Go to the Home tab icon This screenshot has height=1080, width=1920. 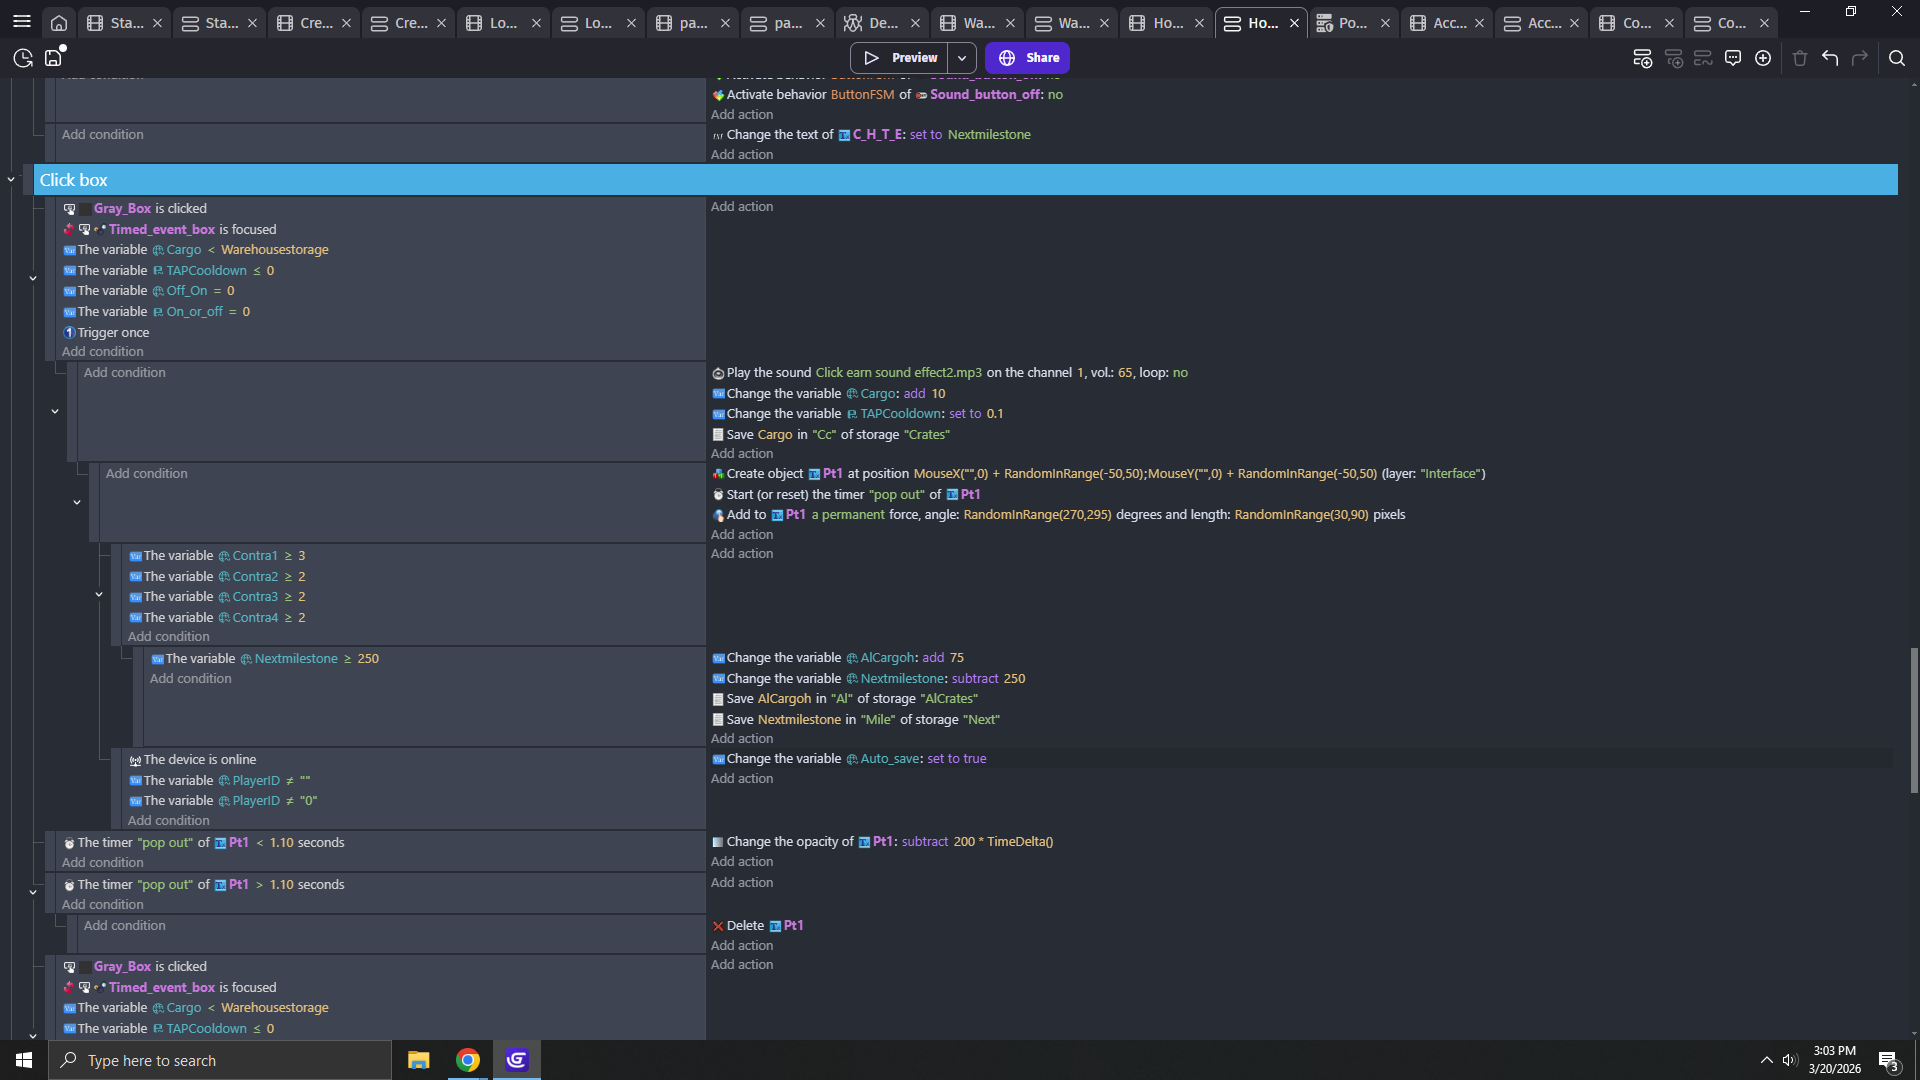[59, 22]
